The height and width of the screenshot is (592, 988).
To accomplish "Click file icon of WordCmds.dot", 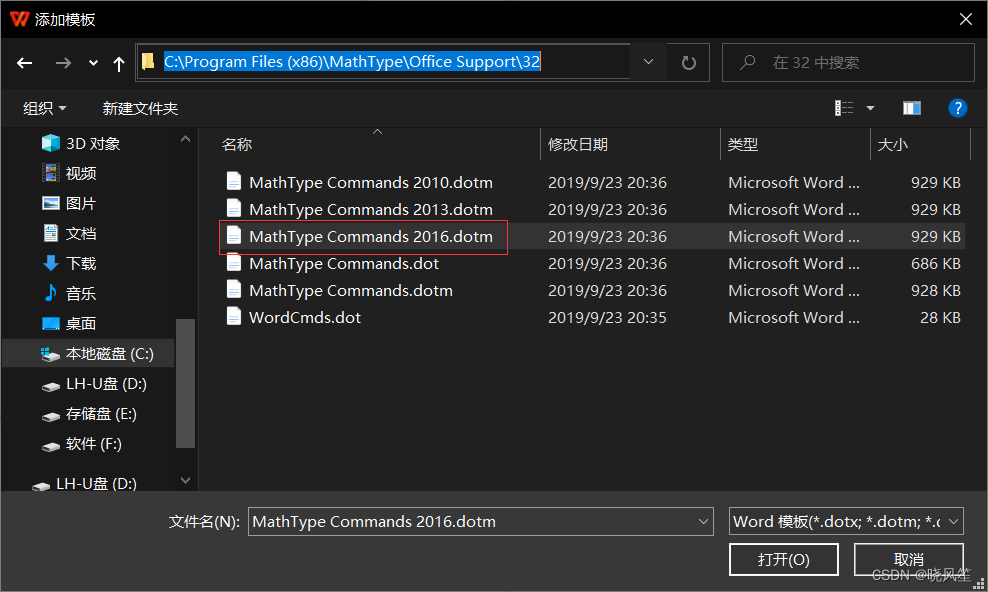I will coord(234,316).
